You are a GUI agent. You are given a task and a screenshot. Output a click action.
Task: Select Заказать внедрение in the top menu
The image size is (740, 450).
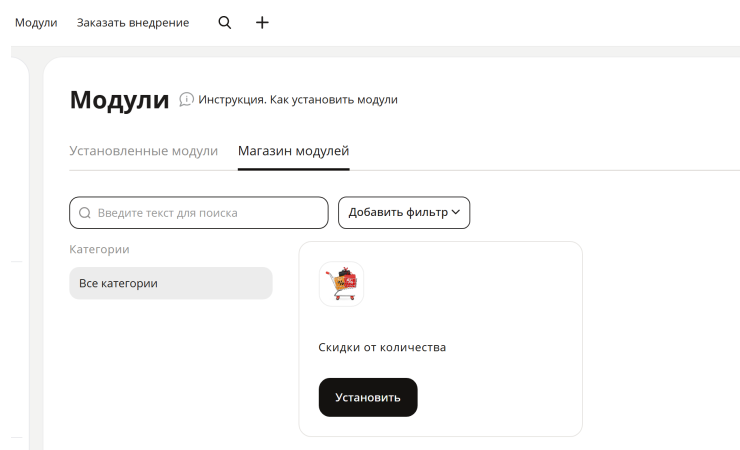pos(133,23)
